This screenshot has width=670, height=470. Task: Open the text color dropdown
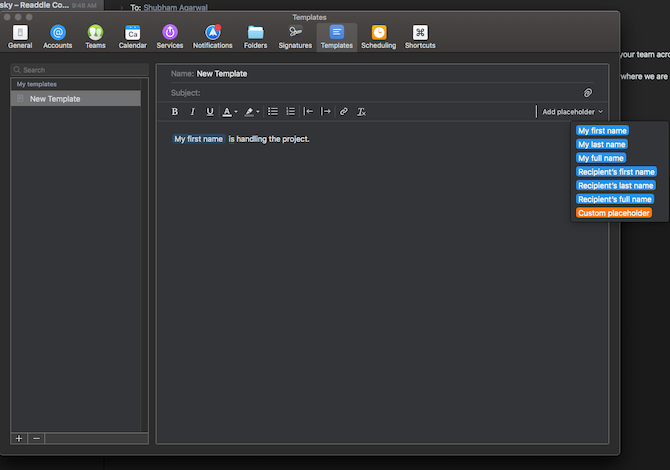pos(230,112)
